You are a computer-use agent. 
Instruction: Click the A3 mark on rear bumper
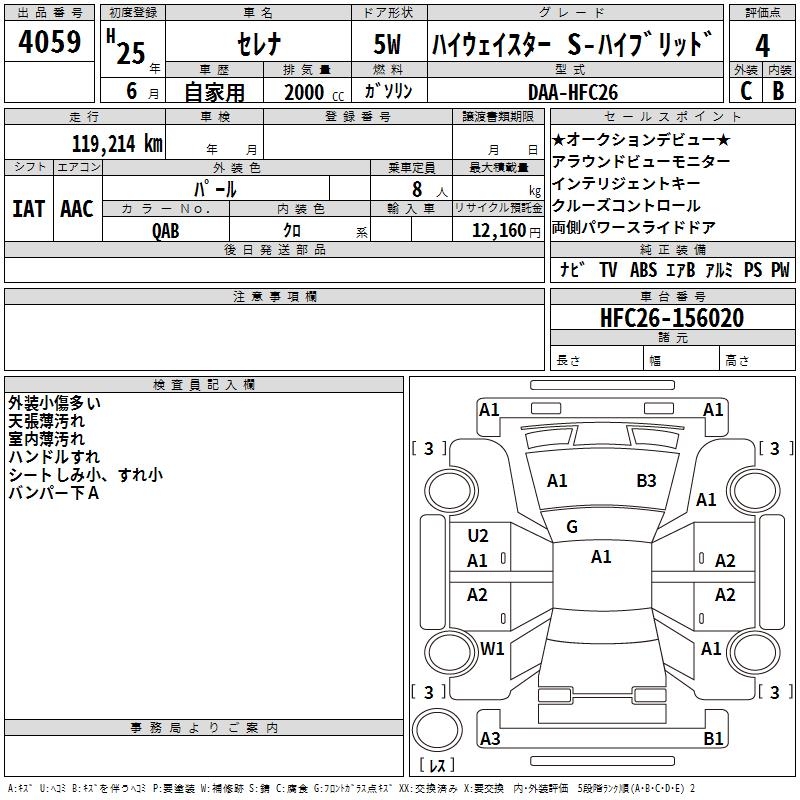click(490, 739)
